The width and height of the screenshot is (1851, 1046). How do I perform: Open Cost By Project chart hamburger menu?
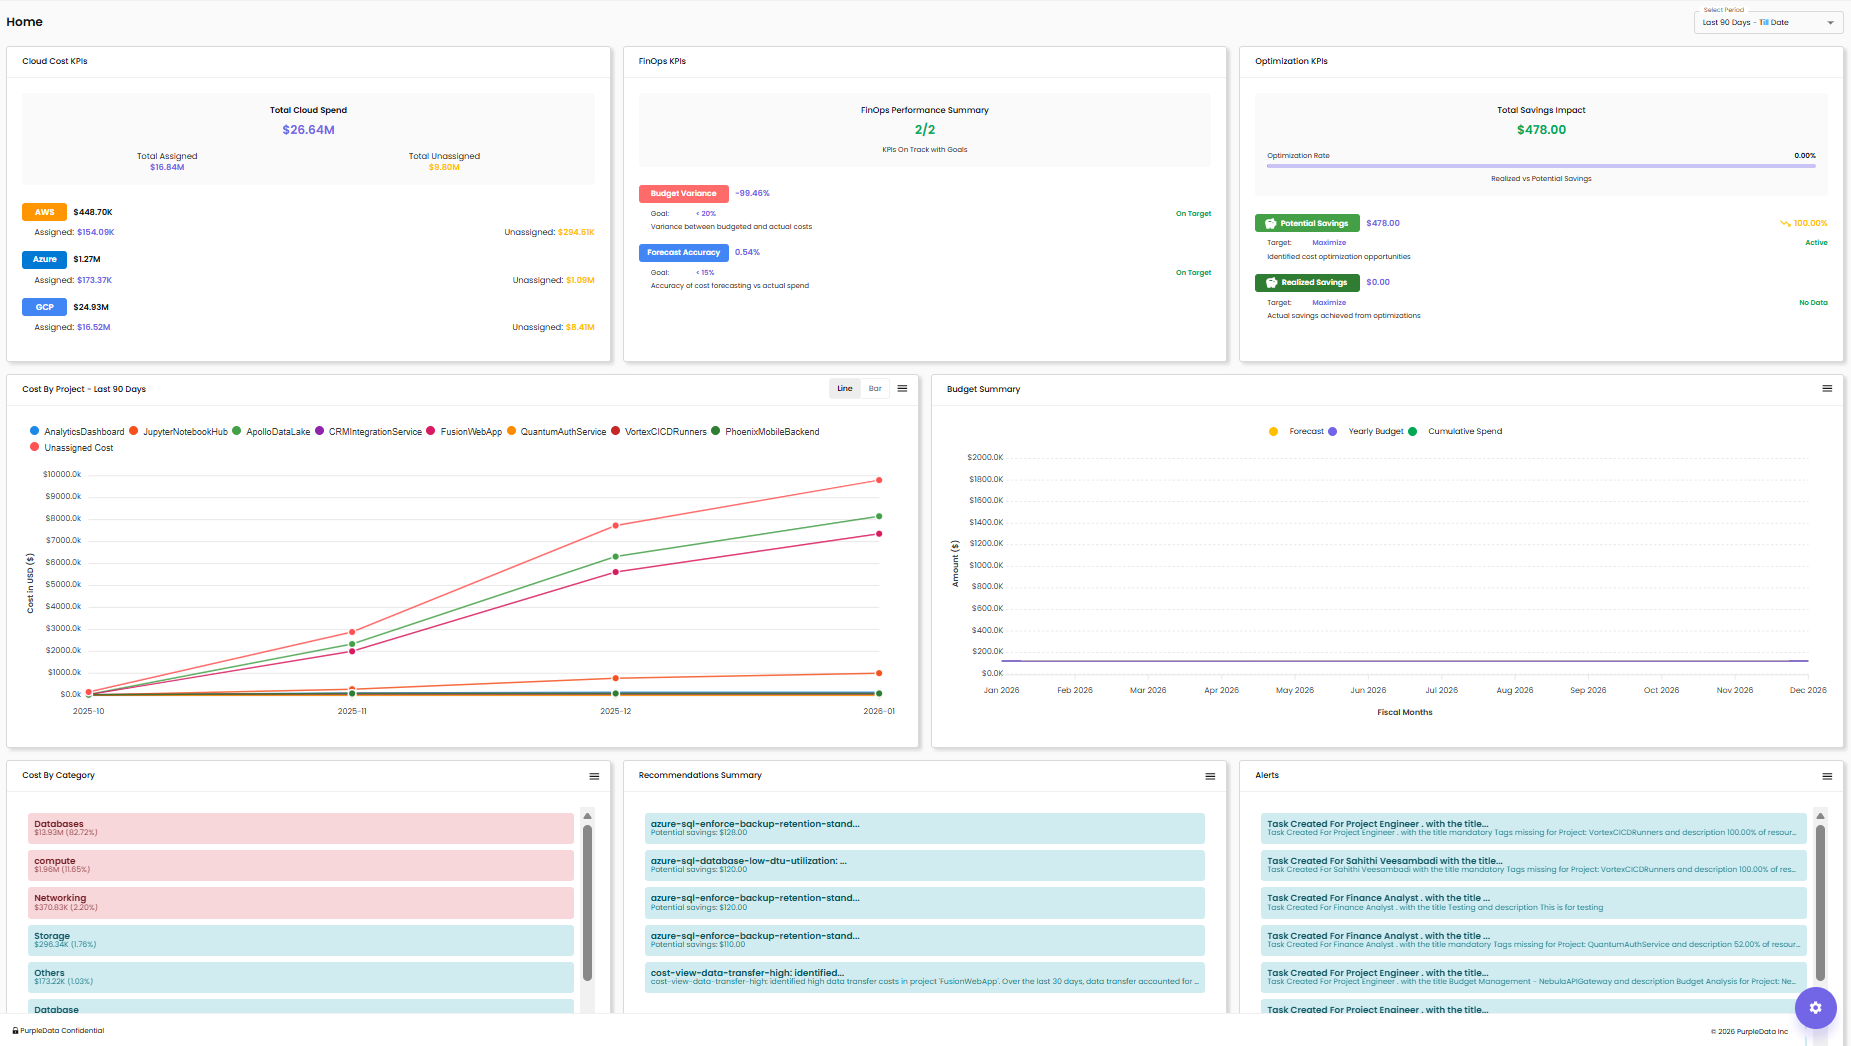(x=902, y=389)
